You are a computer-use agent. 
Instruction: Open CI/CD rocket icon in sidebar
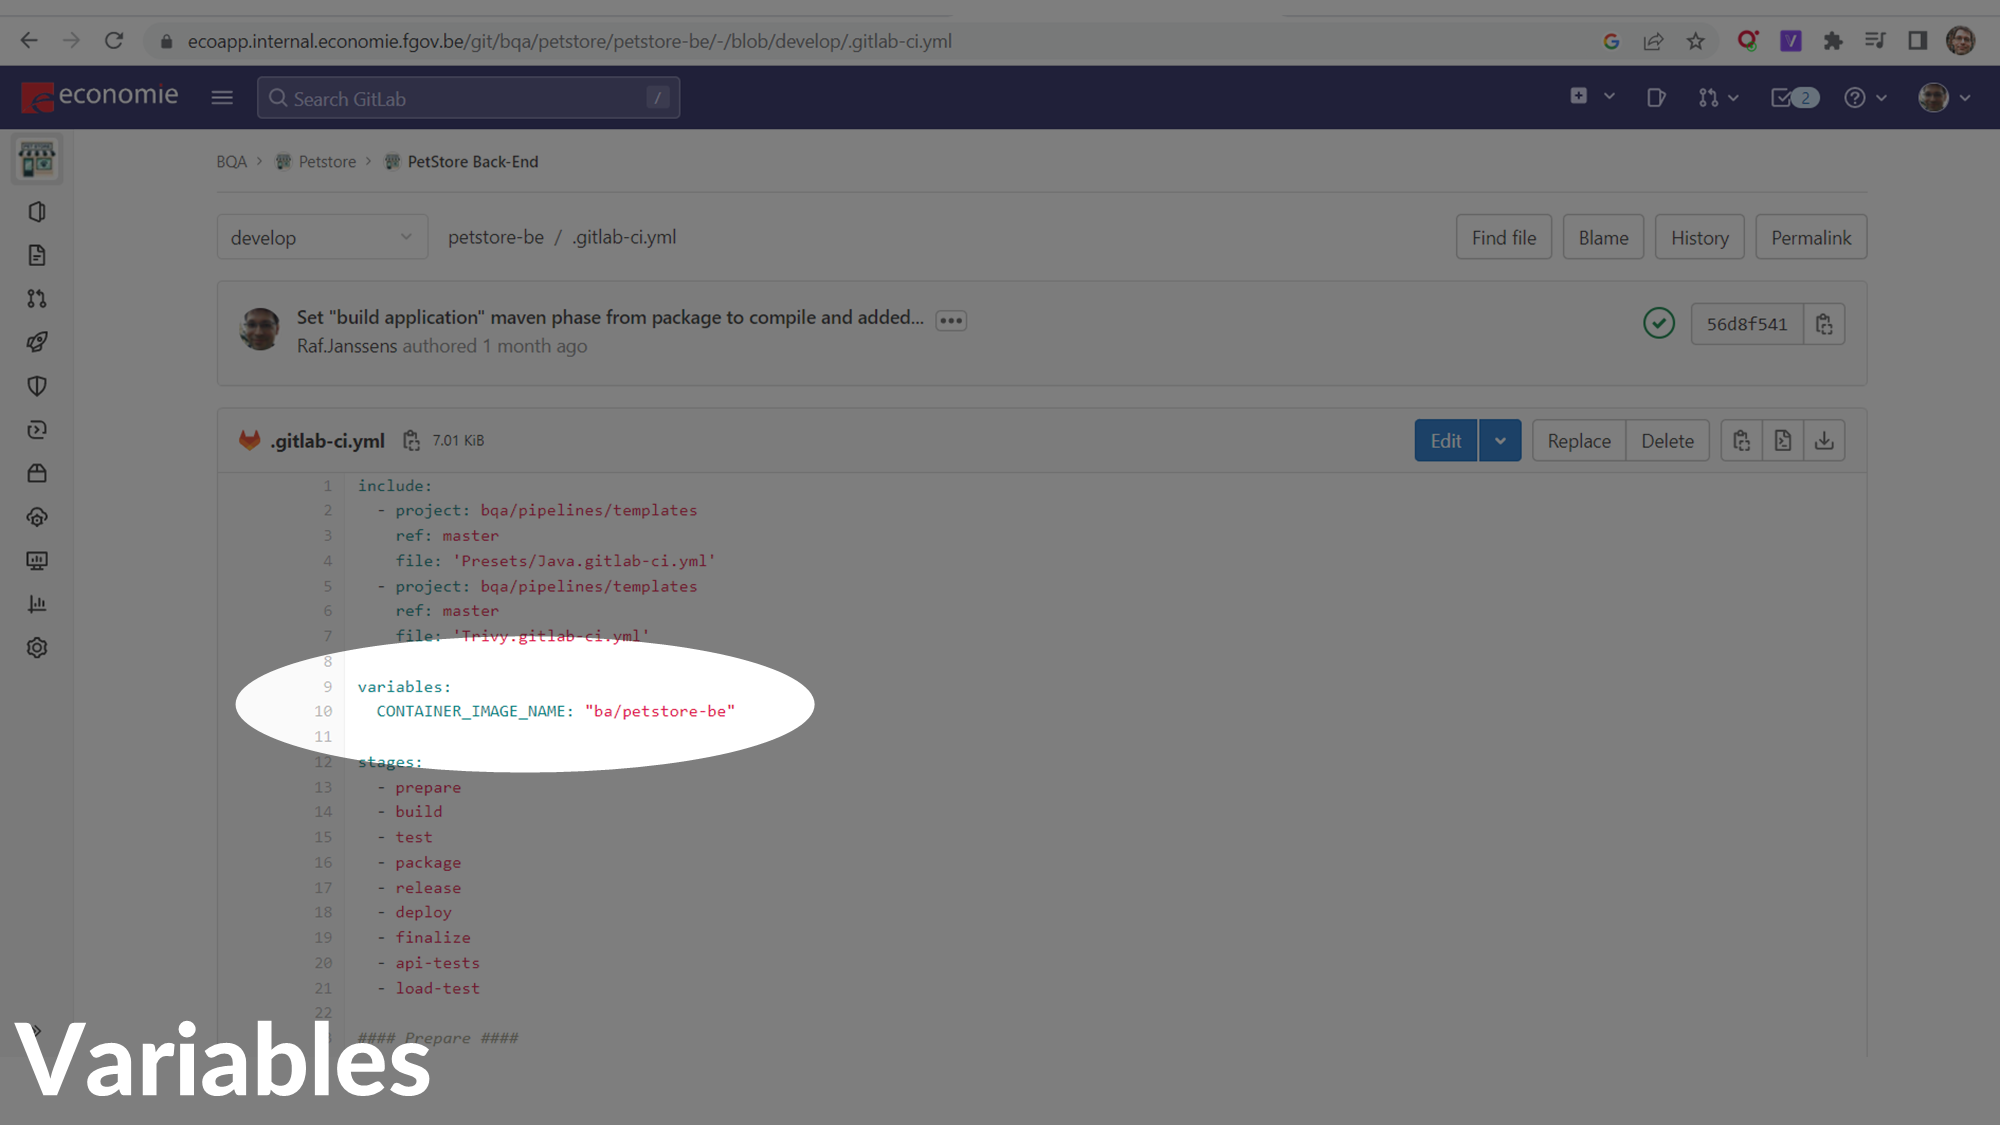37,342
